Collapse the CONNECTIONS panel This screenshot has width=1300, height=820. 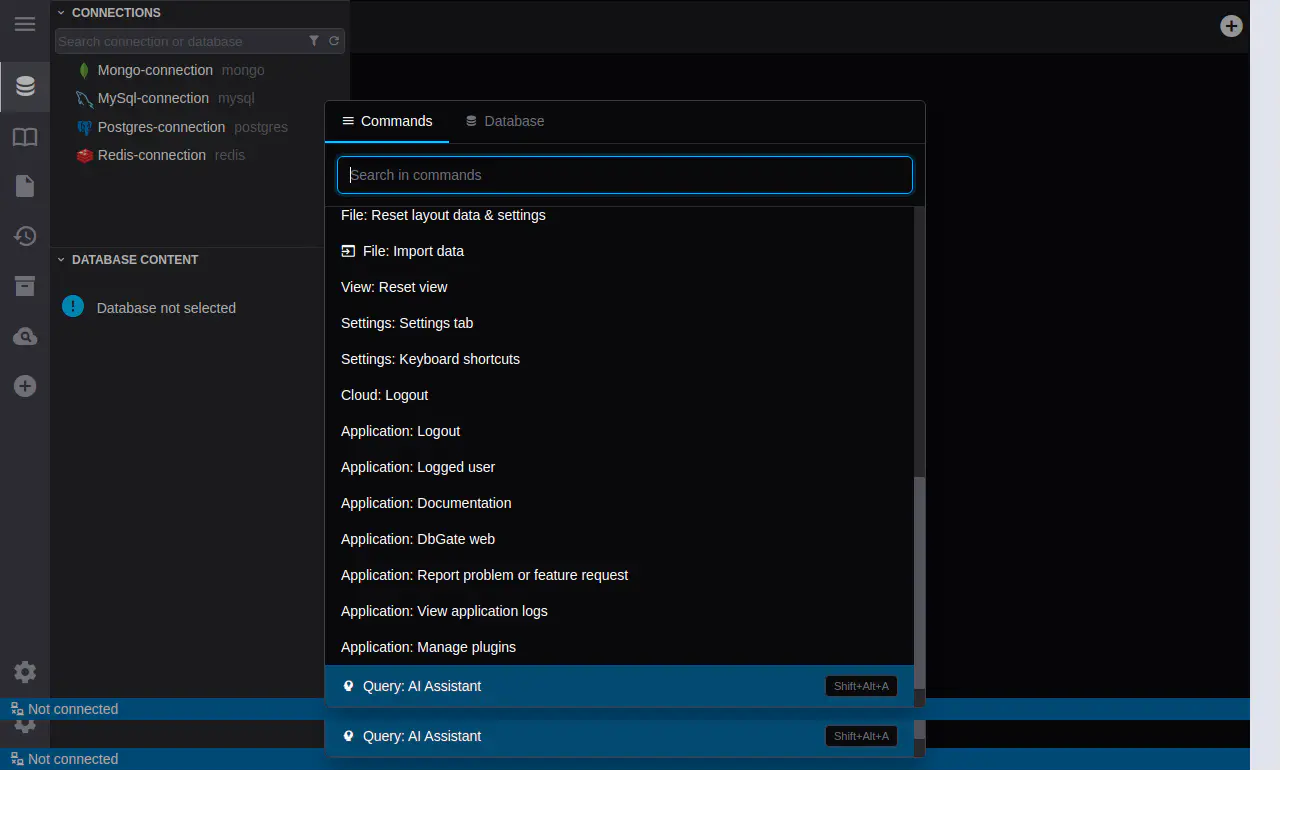61,13
